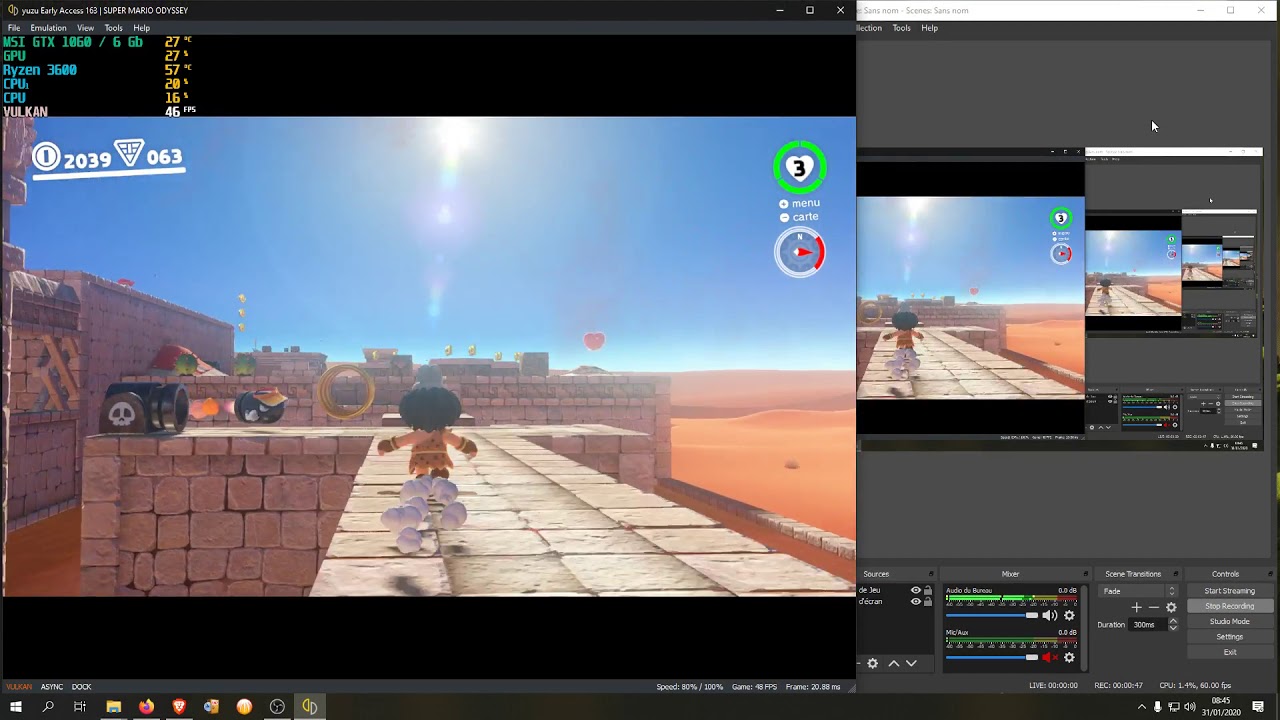Open yuzu Help menu
The width and height of the screenshot is (1280, 720).
tap(141, 28)
